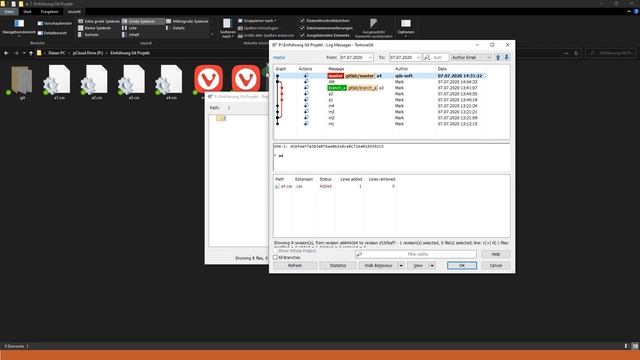Screen dimensions: 640x360
Task: Open the Optionen dropdown in the ribbon
Action: pyautogui.click(x=406, y=29)
